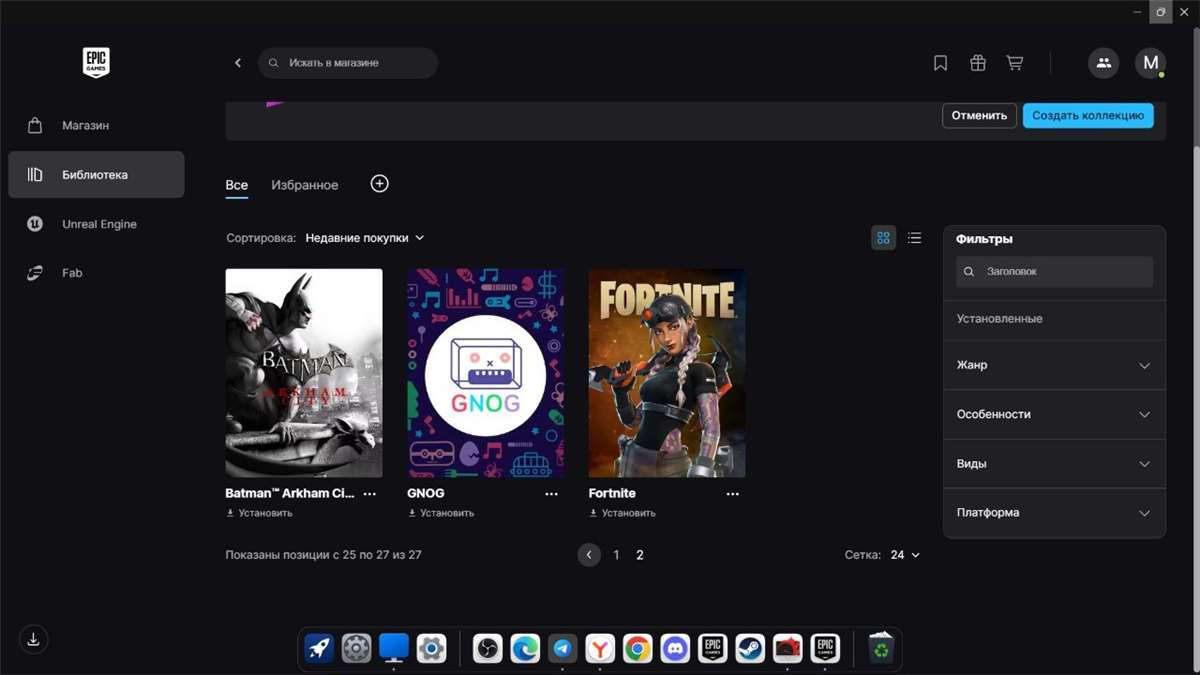Open the rocket launcher dock icon
The image size is (1200, 675).
point(319,649)
